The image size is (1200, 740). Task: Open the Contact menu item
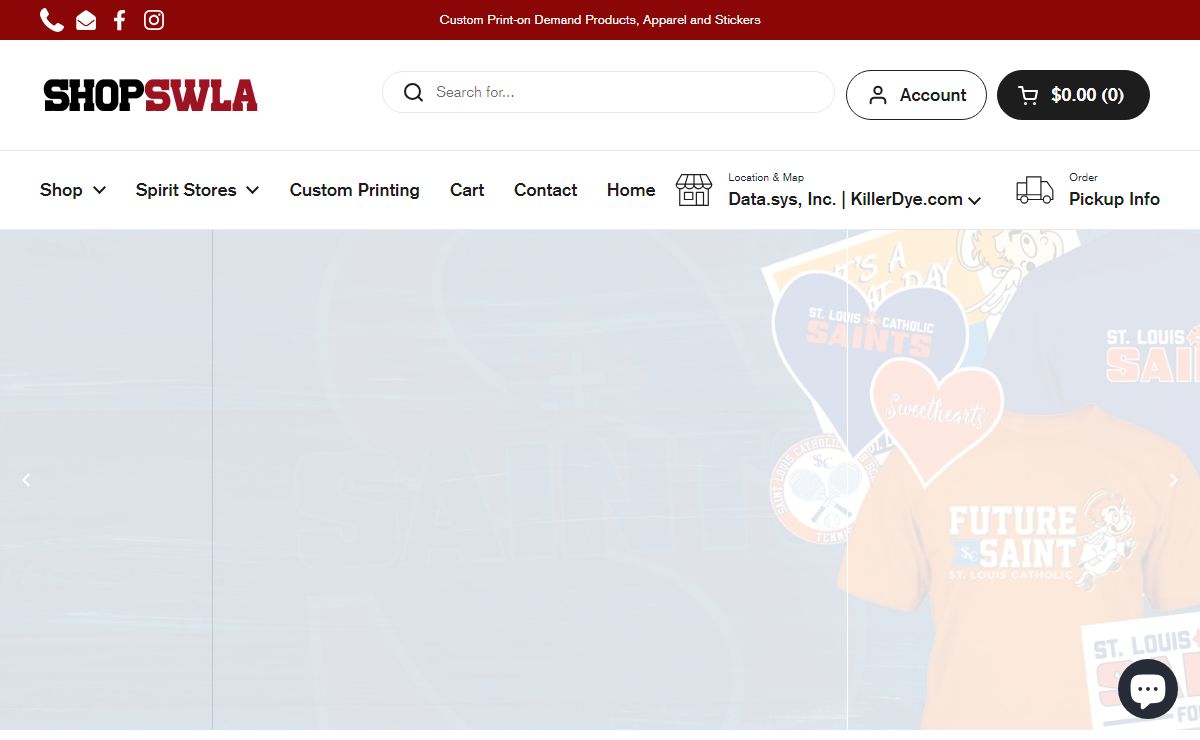click(545, 190)
